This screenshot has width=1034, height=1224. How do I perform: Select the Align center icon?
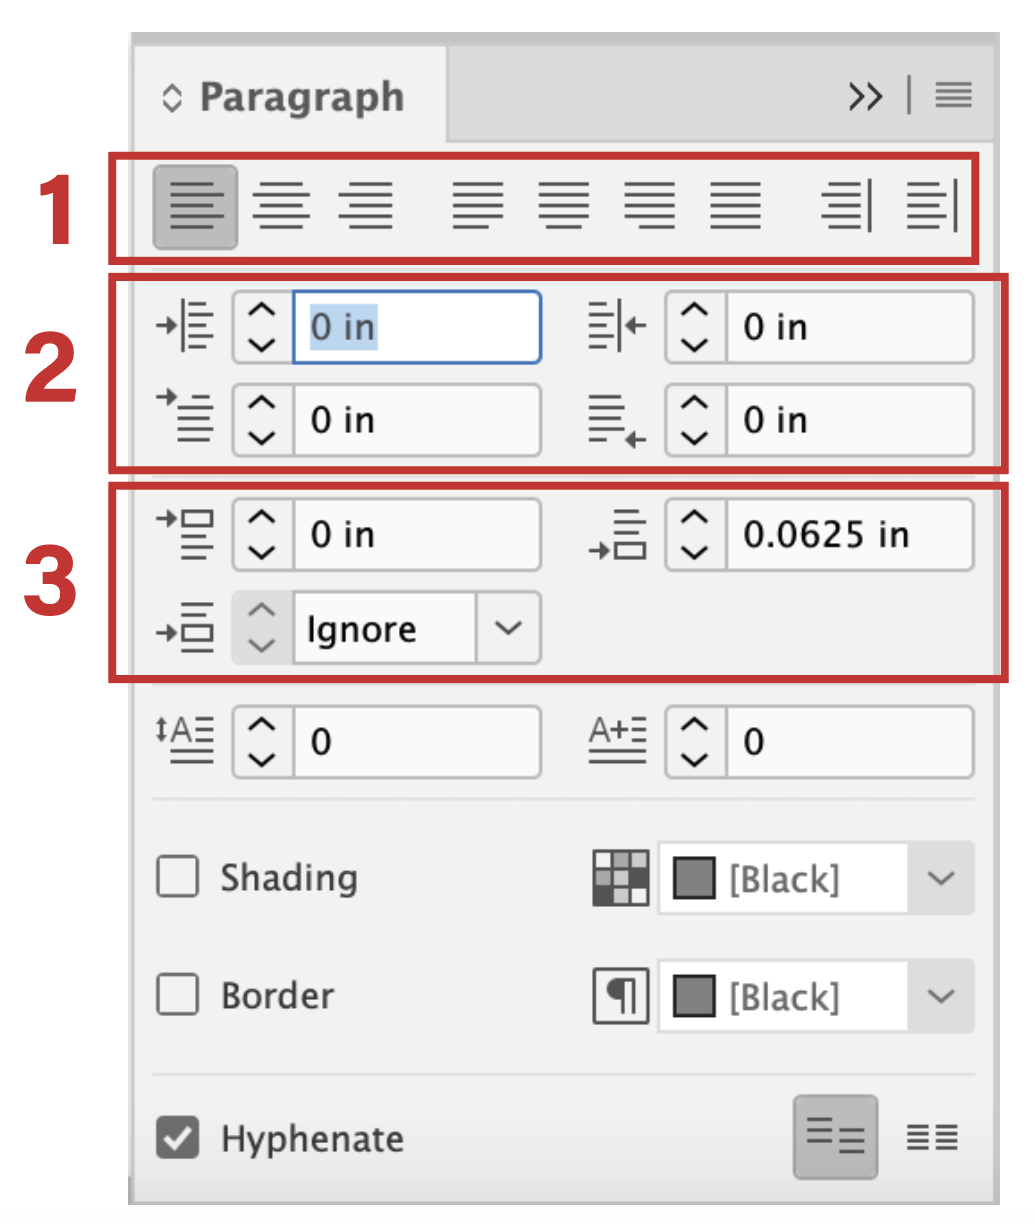(x=281, y=207)
